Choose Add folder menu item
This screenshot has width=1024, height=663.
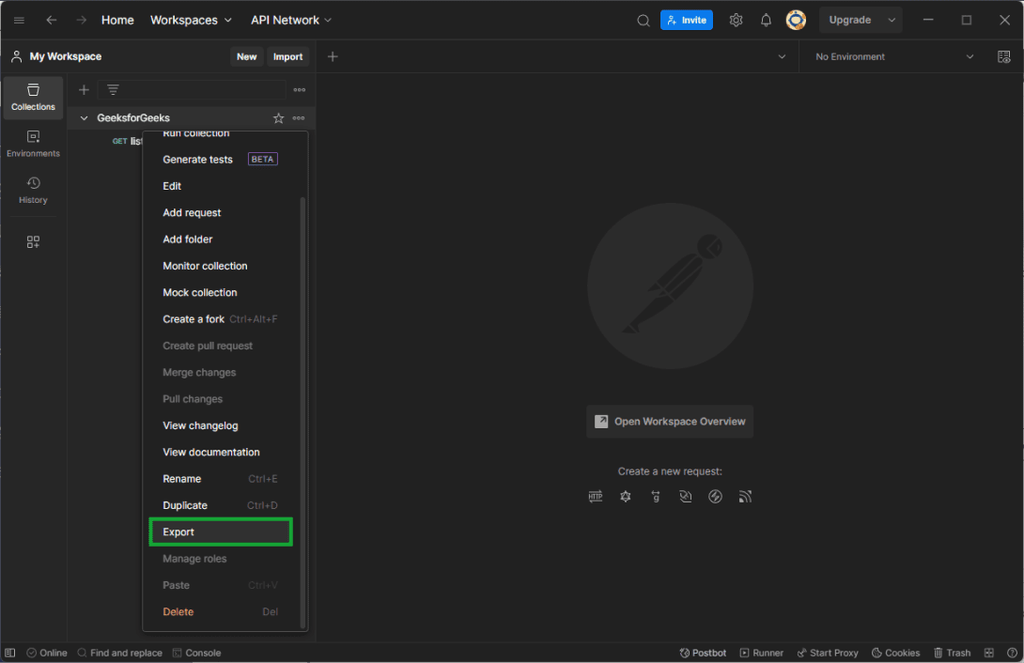221,239
